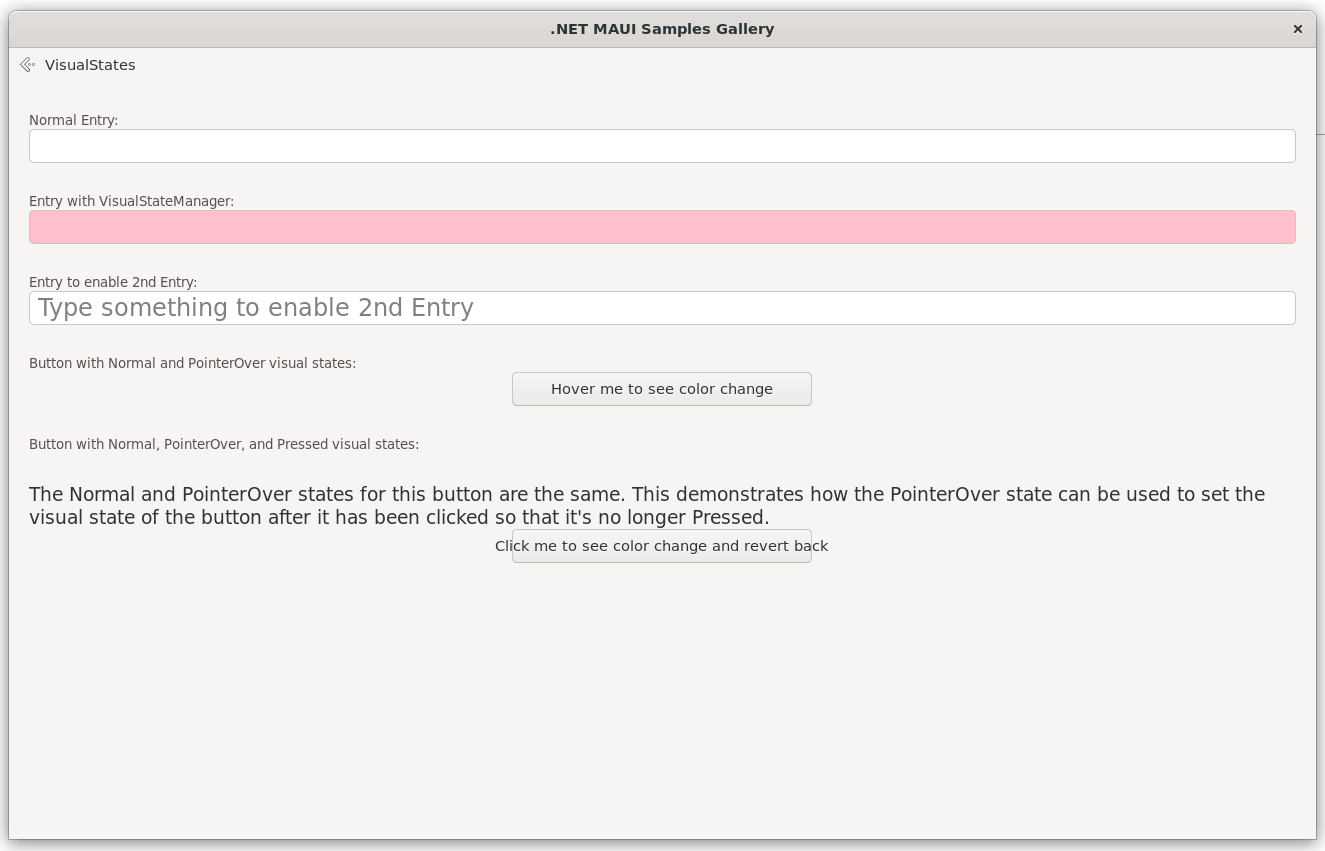Click the paragraph starting 'The Normal and PointerOver states'
This screenshot has height=851, width=1325.
tap(646, 495)
